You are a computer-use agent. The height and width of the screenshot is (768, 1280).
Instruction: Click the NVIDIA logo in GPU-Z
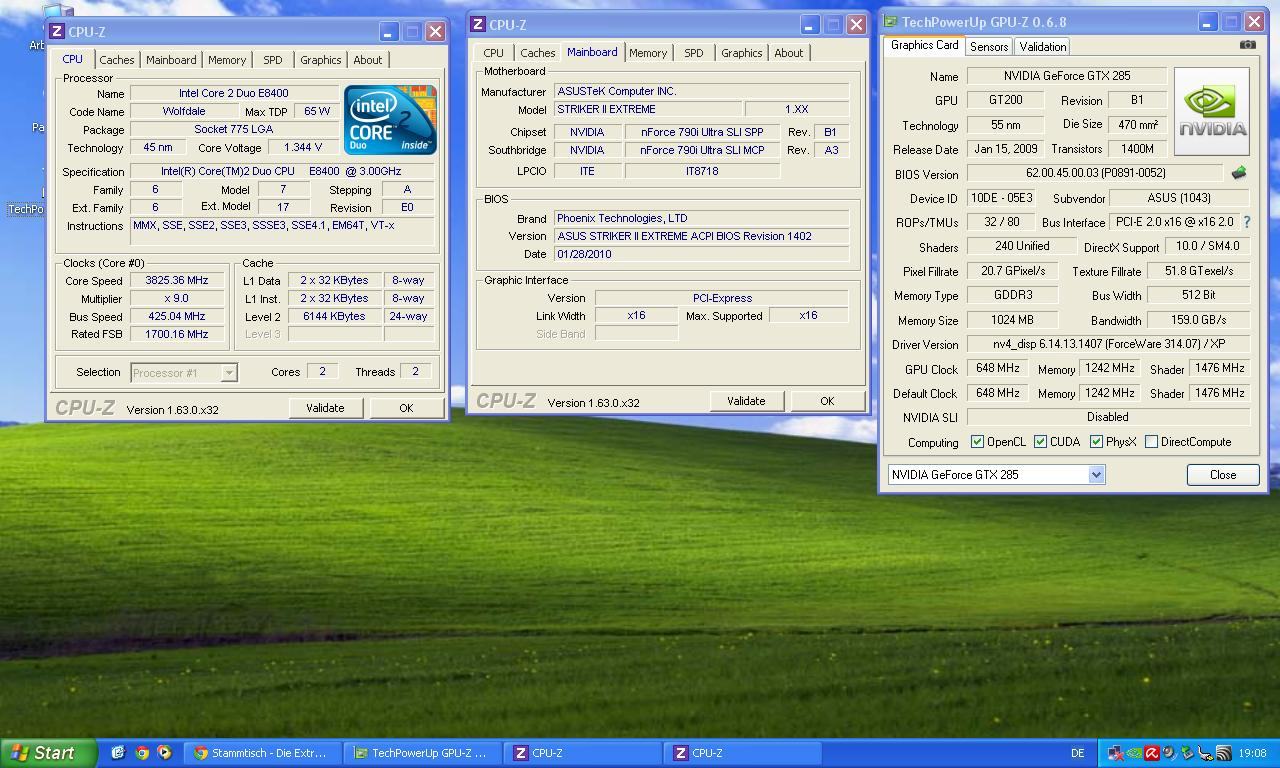pyautogui.click(x=1211, y=111)
